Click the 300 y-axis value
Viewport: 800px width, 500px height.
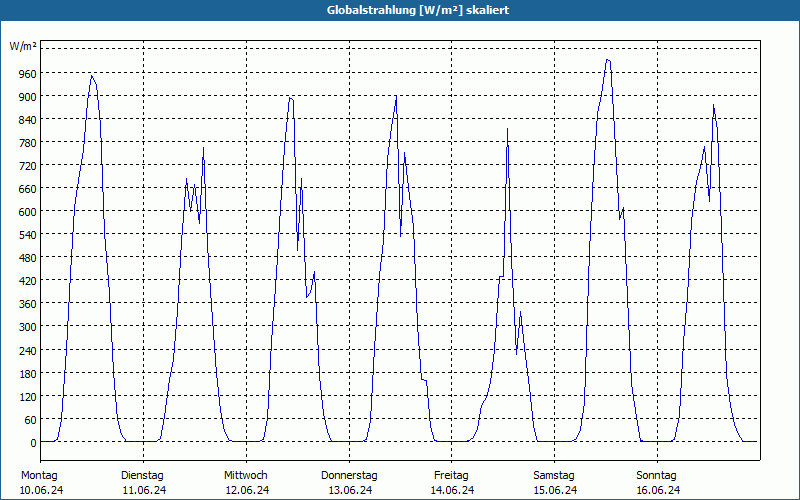[27, 328]
